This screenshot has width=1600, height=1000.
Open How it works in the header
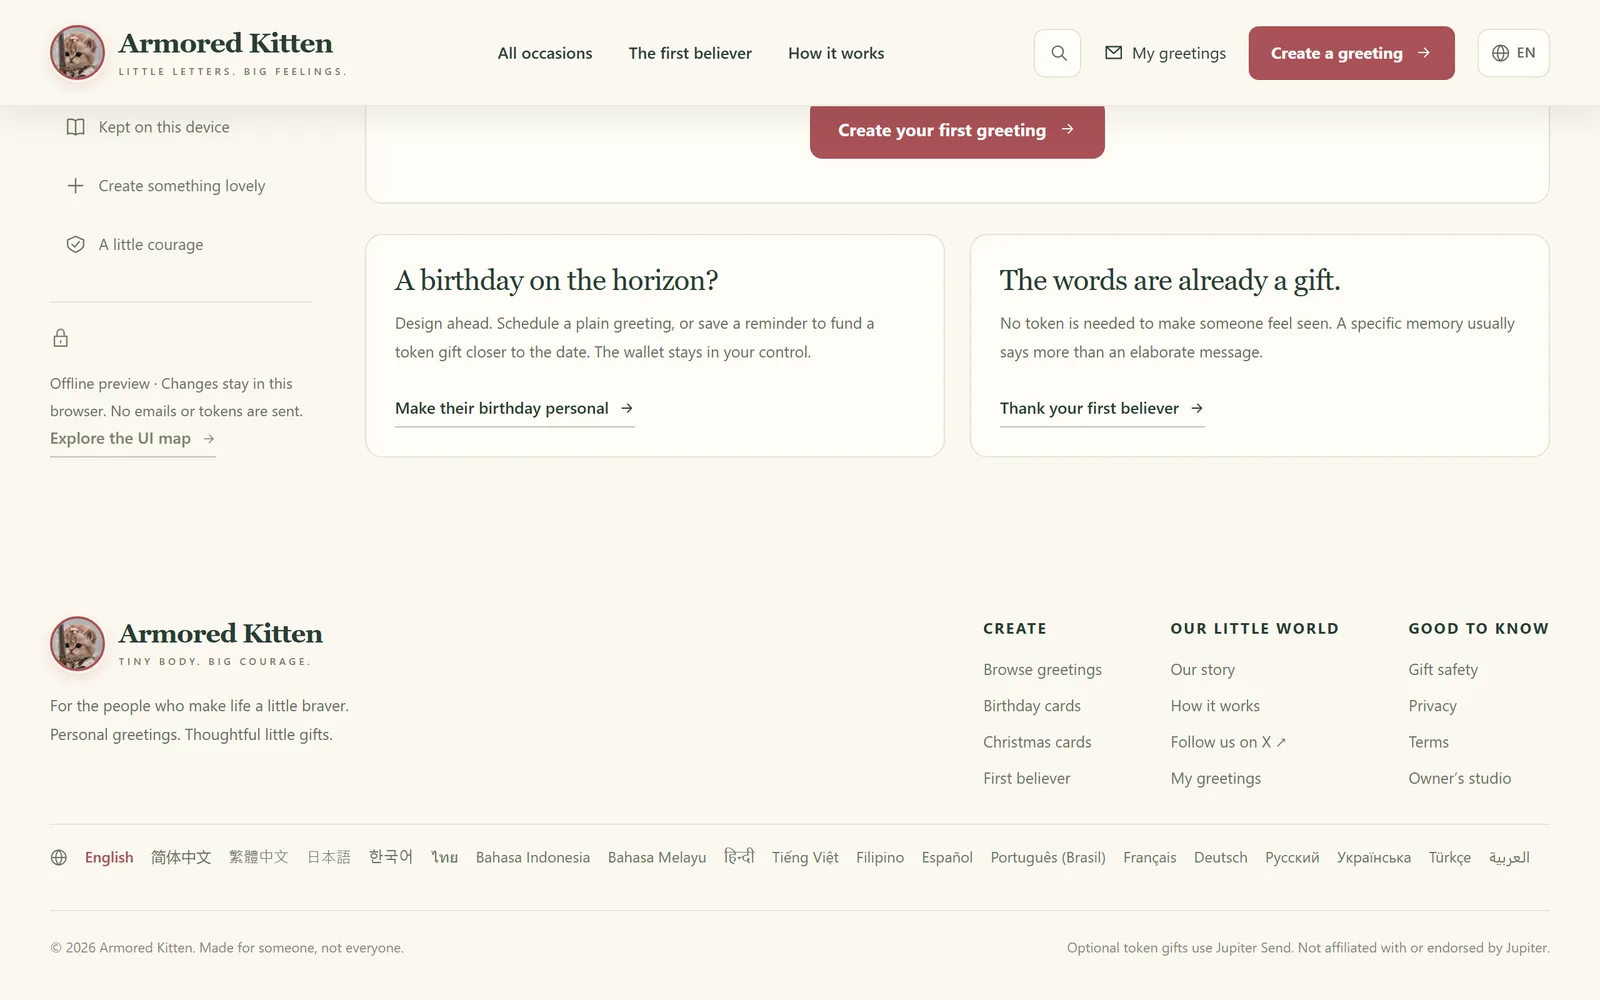836,53
